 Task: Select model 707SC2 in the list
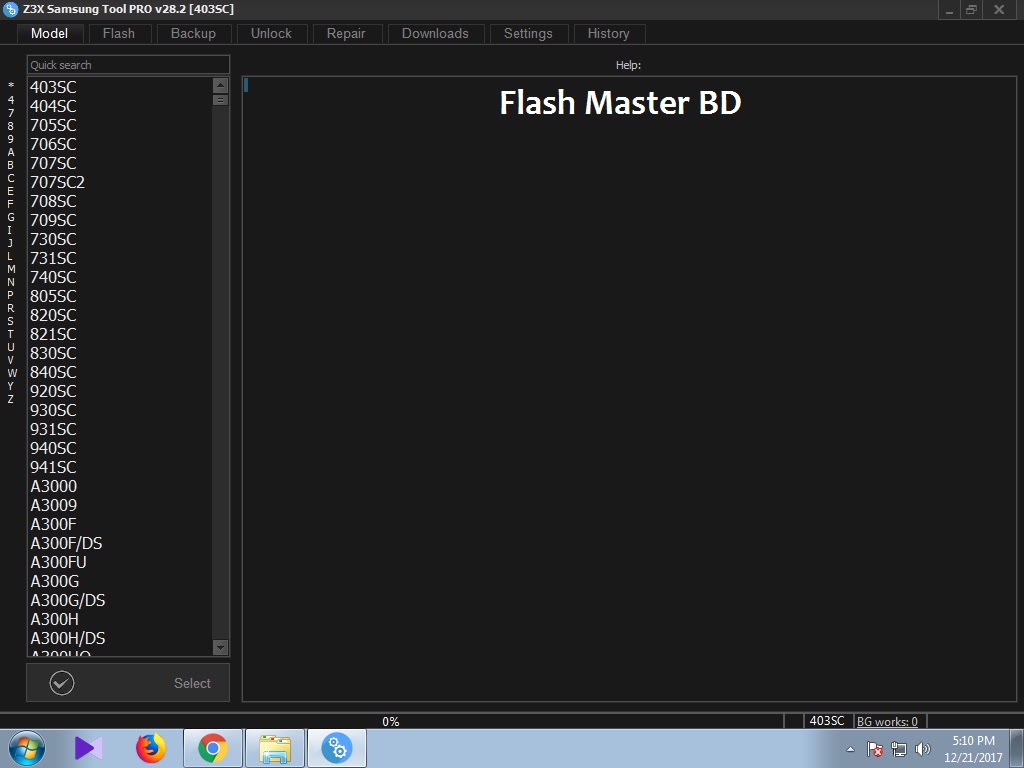click(120, 182)
